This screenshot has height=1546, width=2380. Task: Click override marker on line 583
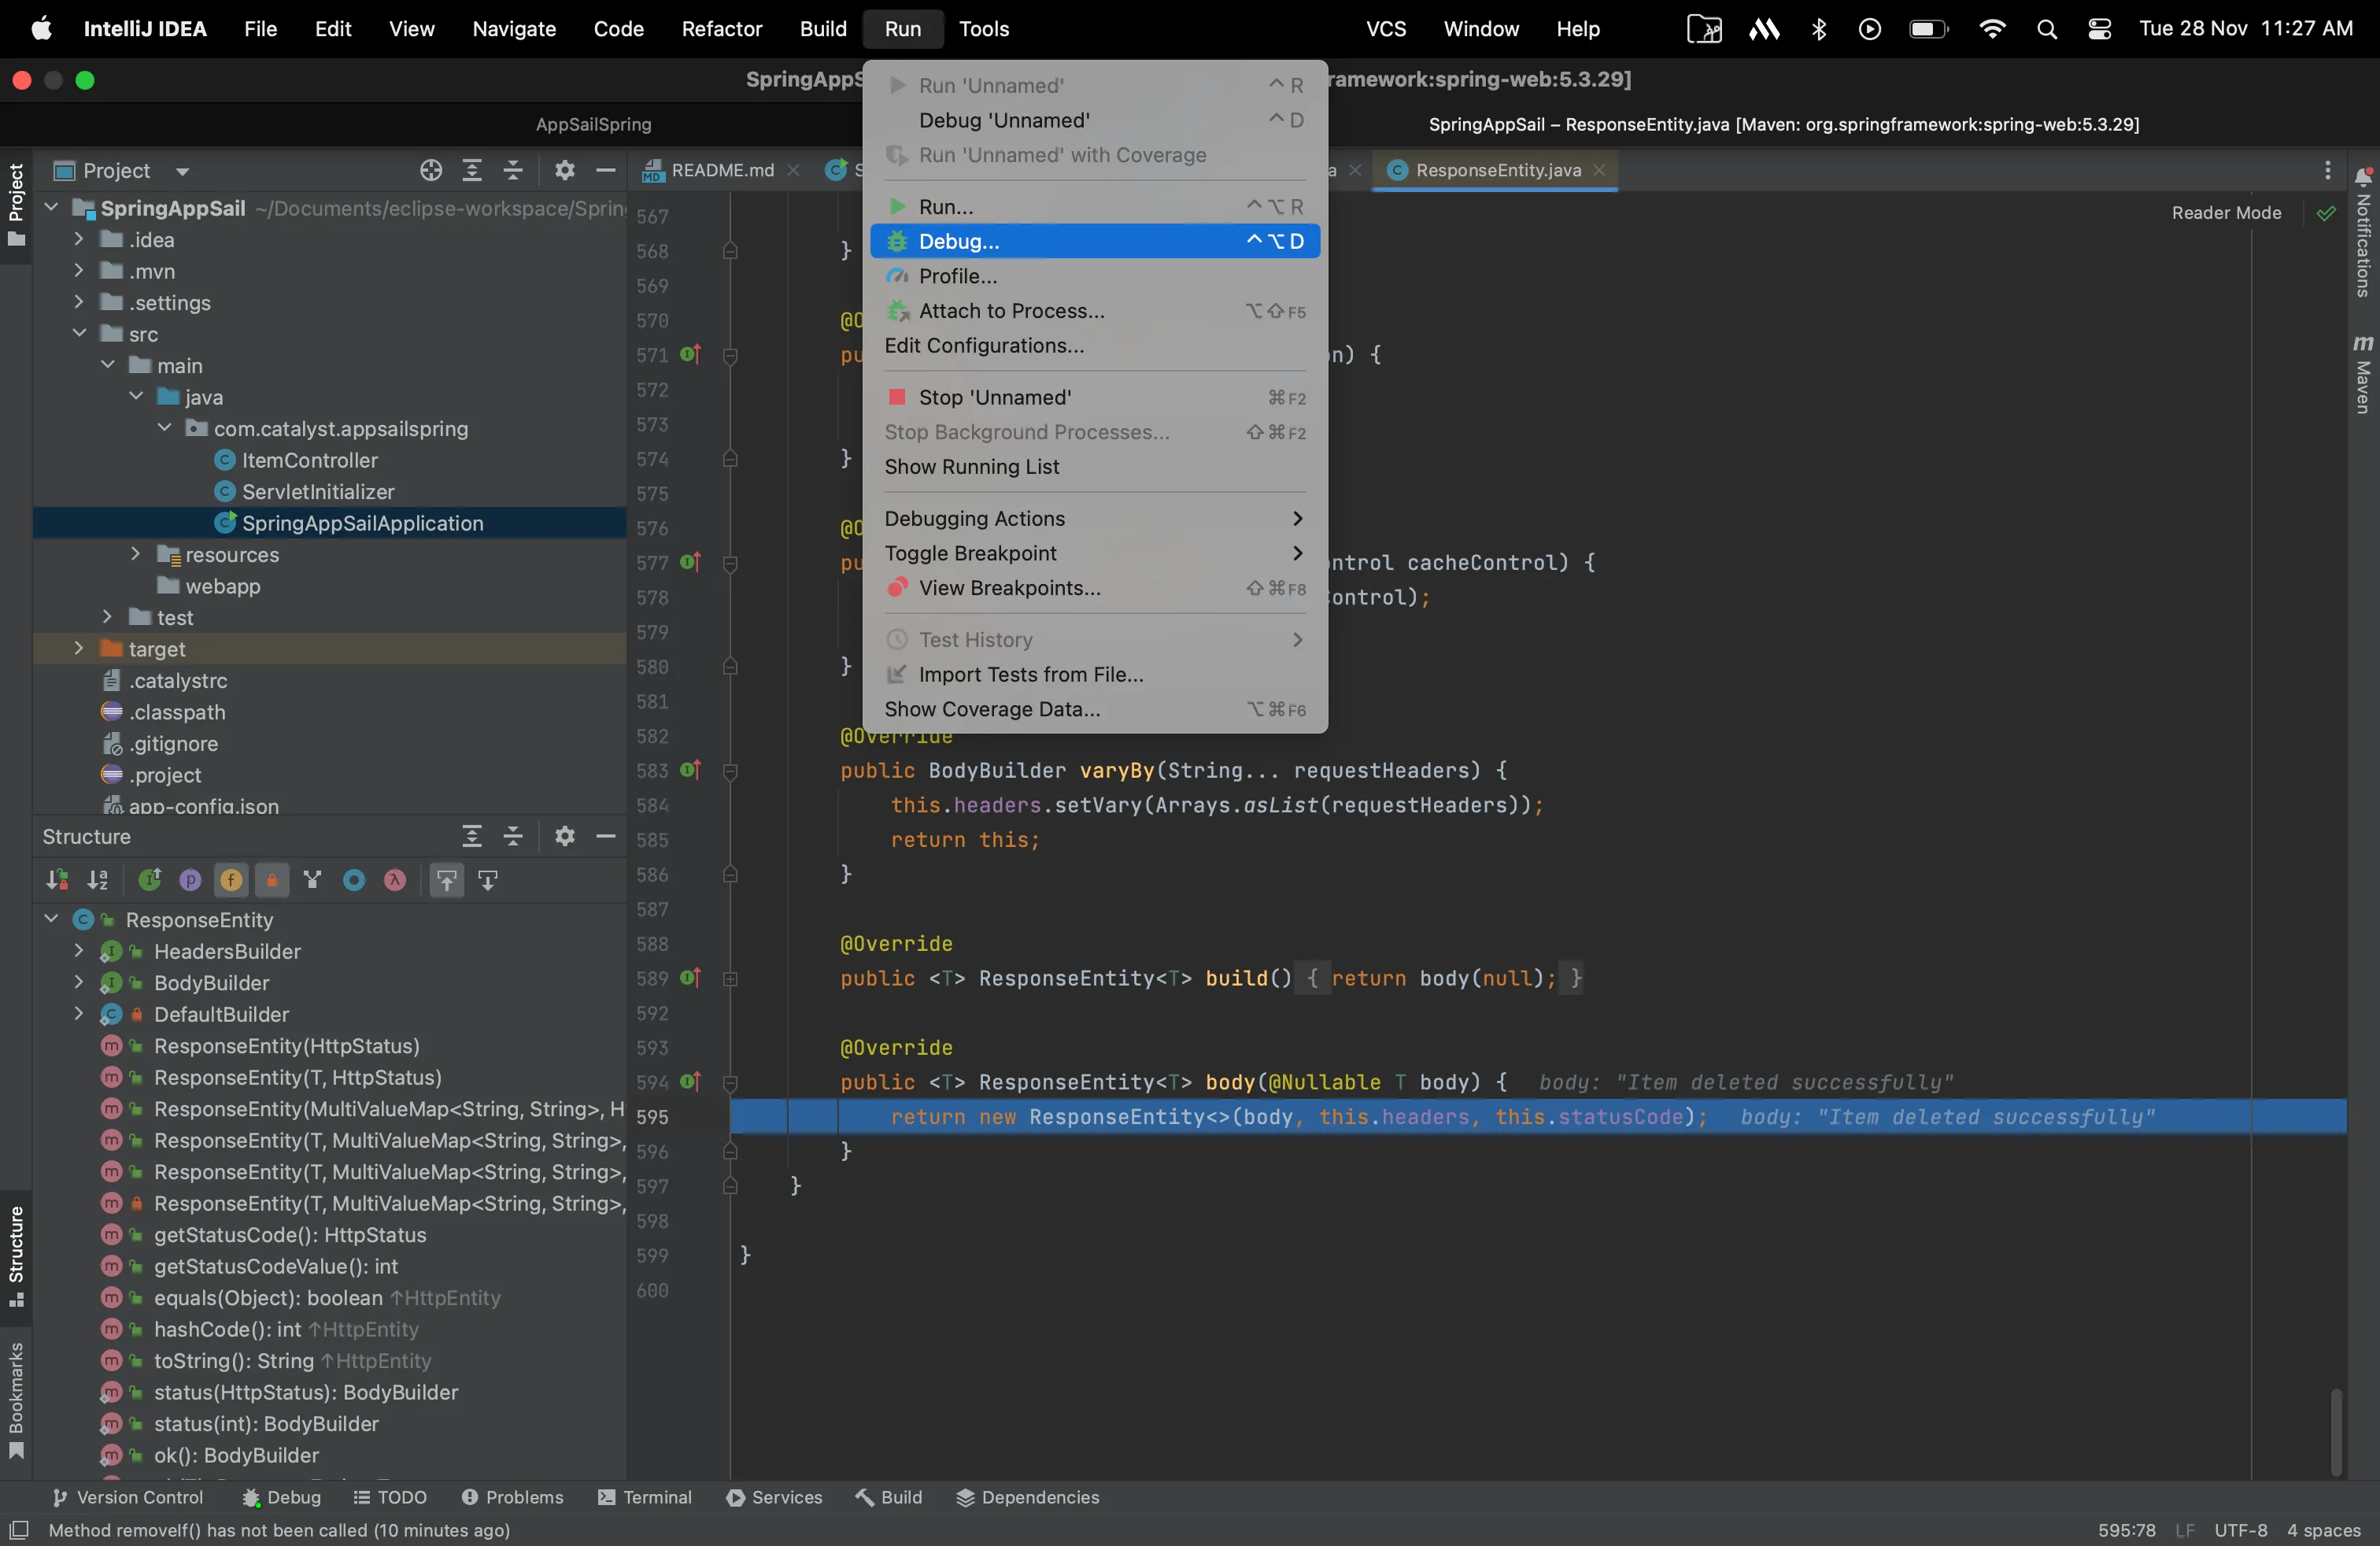[x=690, y=770]
